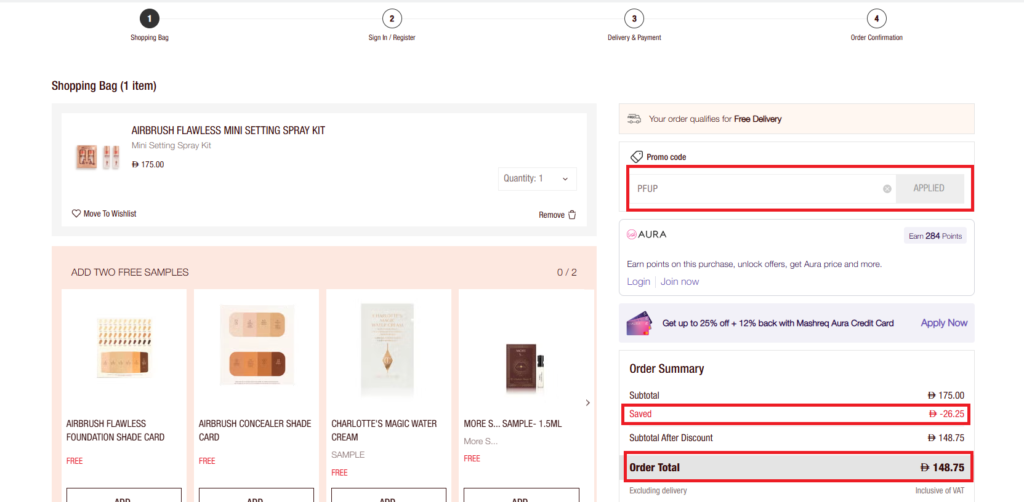Click the 'Inclusive of VAT' note
The width and height of the screenshot is (1024, 502).
[939, 490]
